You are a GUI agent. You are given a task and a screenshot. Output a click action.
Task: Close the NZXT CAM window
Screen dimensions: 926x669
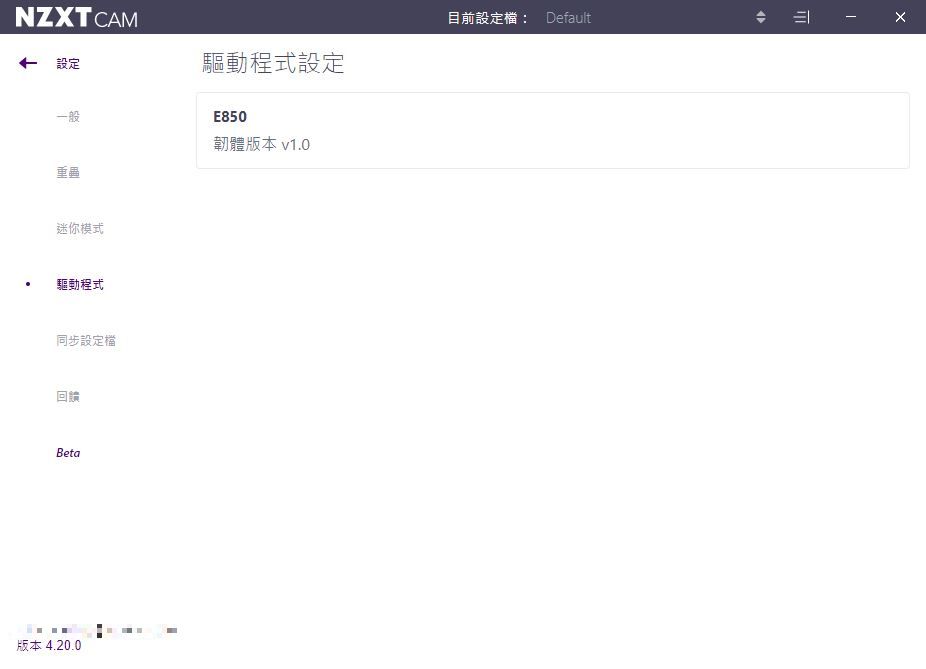pos(900,17)
